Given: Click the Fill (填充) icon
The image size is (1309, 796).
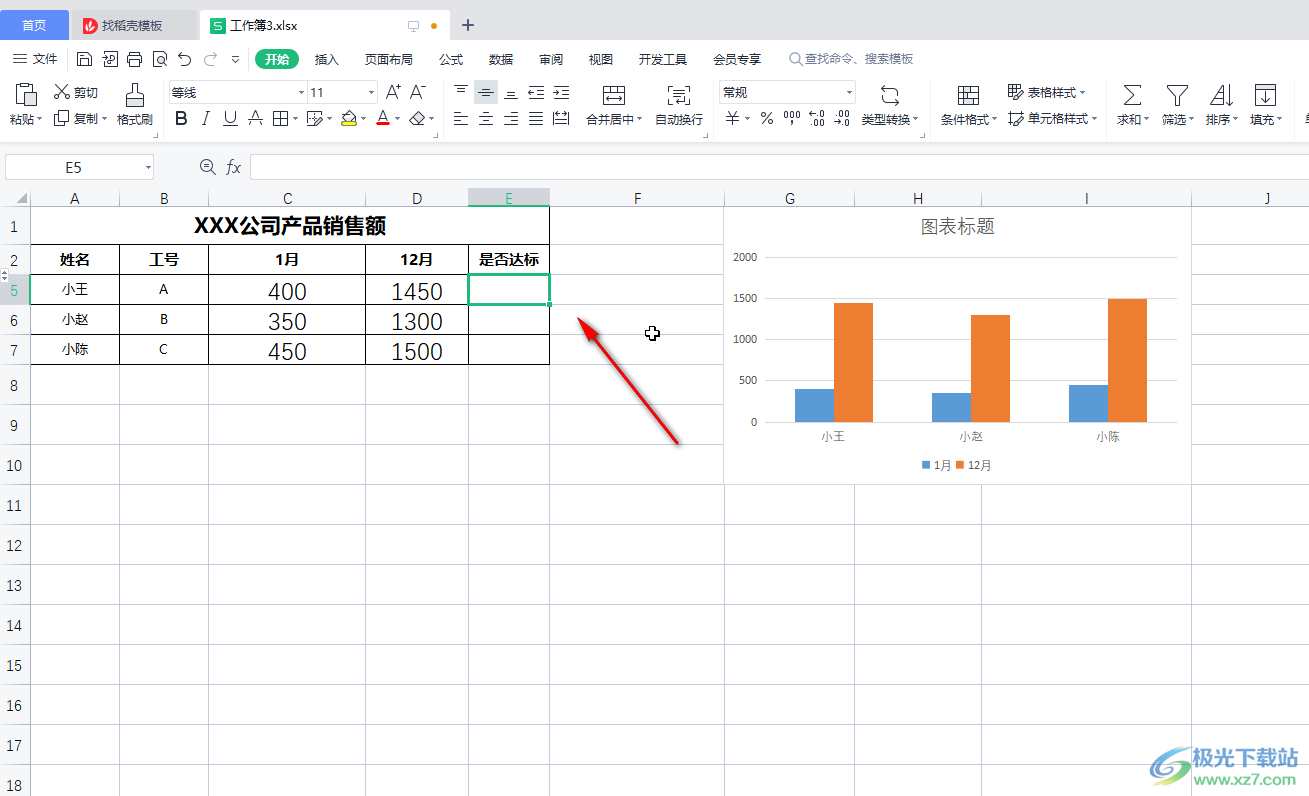Looking at the screenshot, I should [x=1265, y=95].
